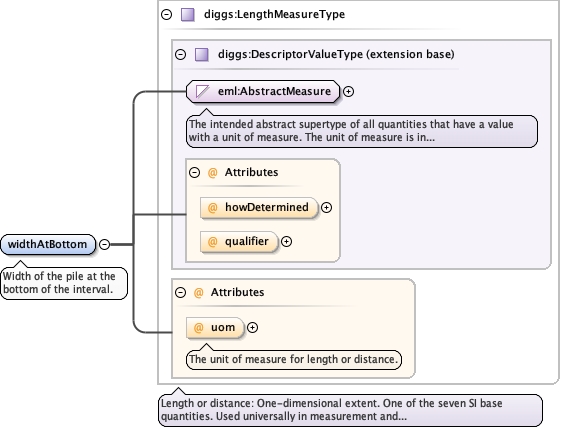Expand the qualifier attribute
561x430 pixels.
pos(286,242)
